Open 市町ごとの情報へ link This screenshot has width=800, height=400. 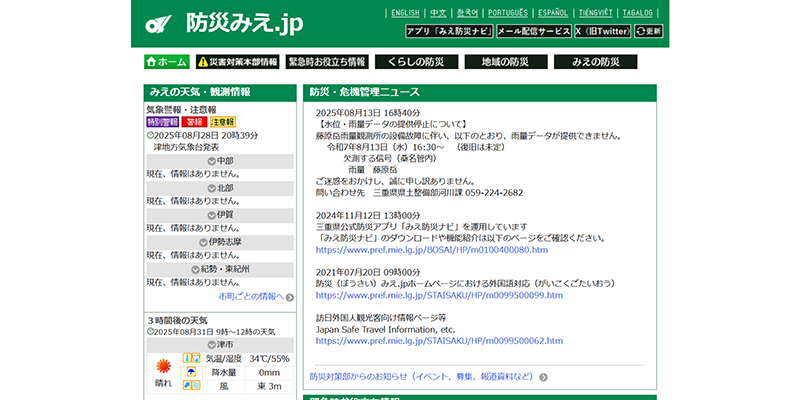coord(251,296)
